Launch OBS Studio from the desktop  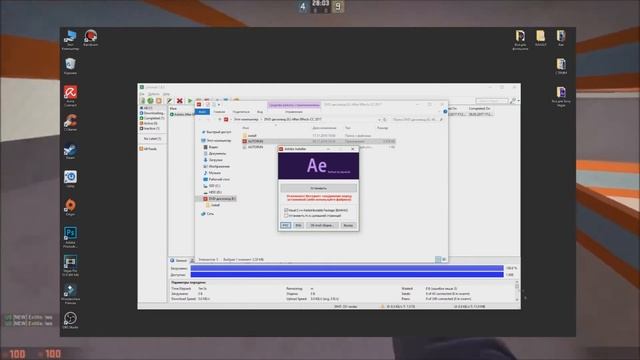pyautogui.click(x=70, y=320)
